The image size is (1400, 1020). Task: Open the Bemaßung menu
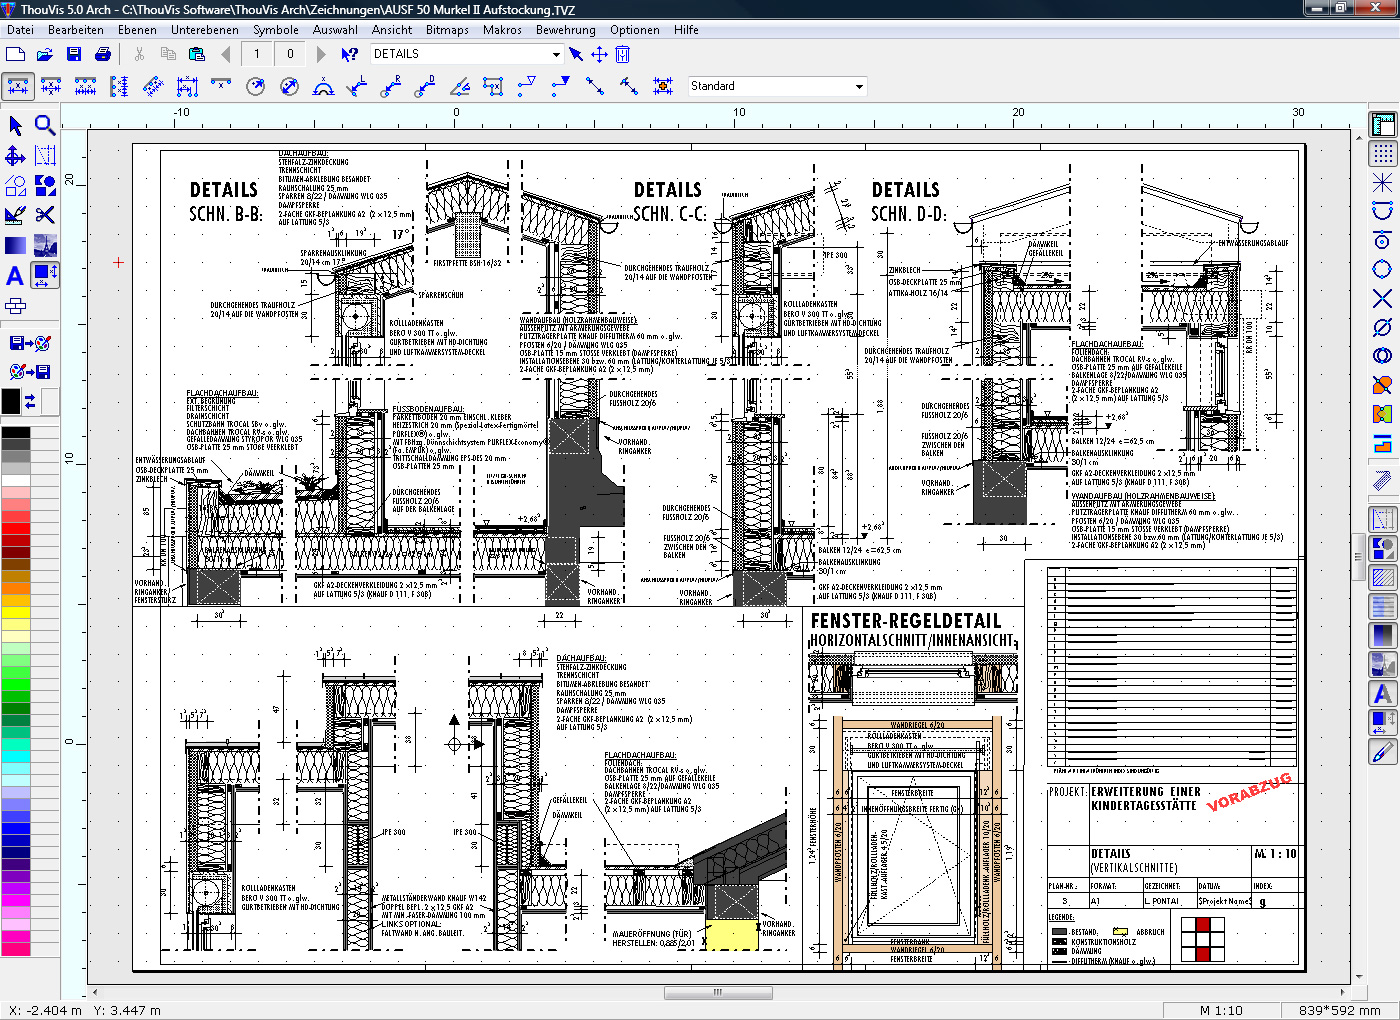click(565, 30)
